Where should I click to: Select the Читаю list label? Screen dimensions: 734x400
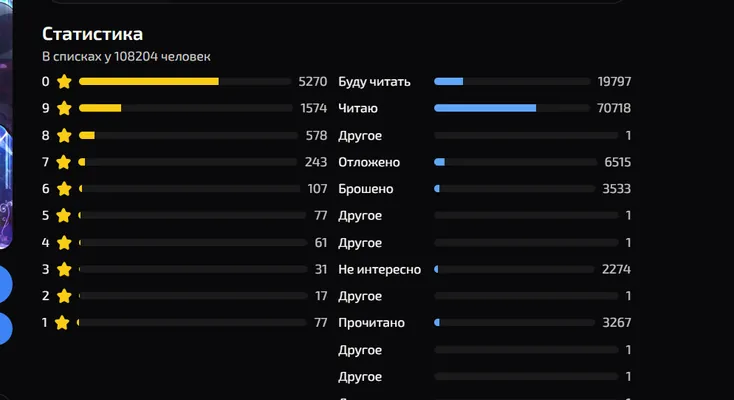(x=358, y=108)
